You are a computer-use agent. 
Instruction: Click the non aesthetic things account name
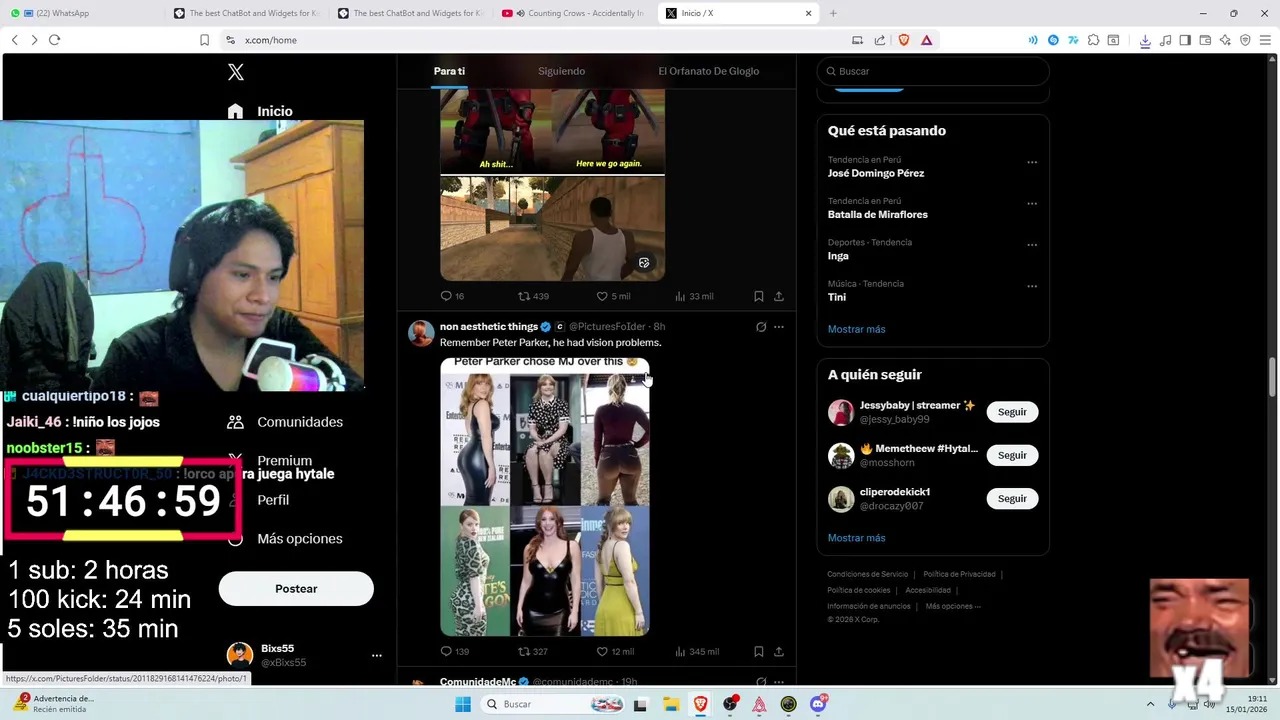tap(489, 327)
